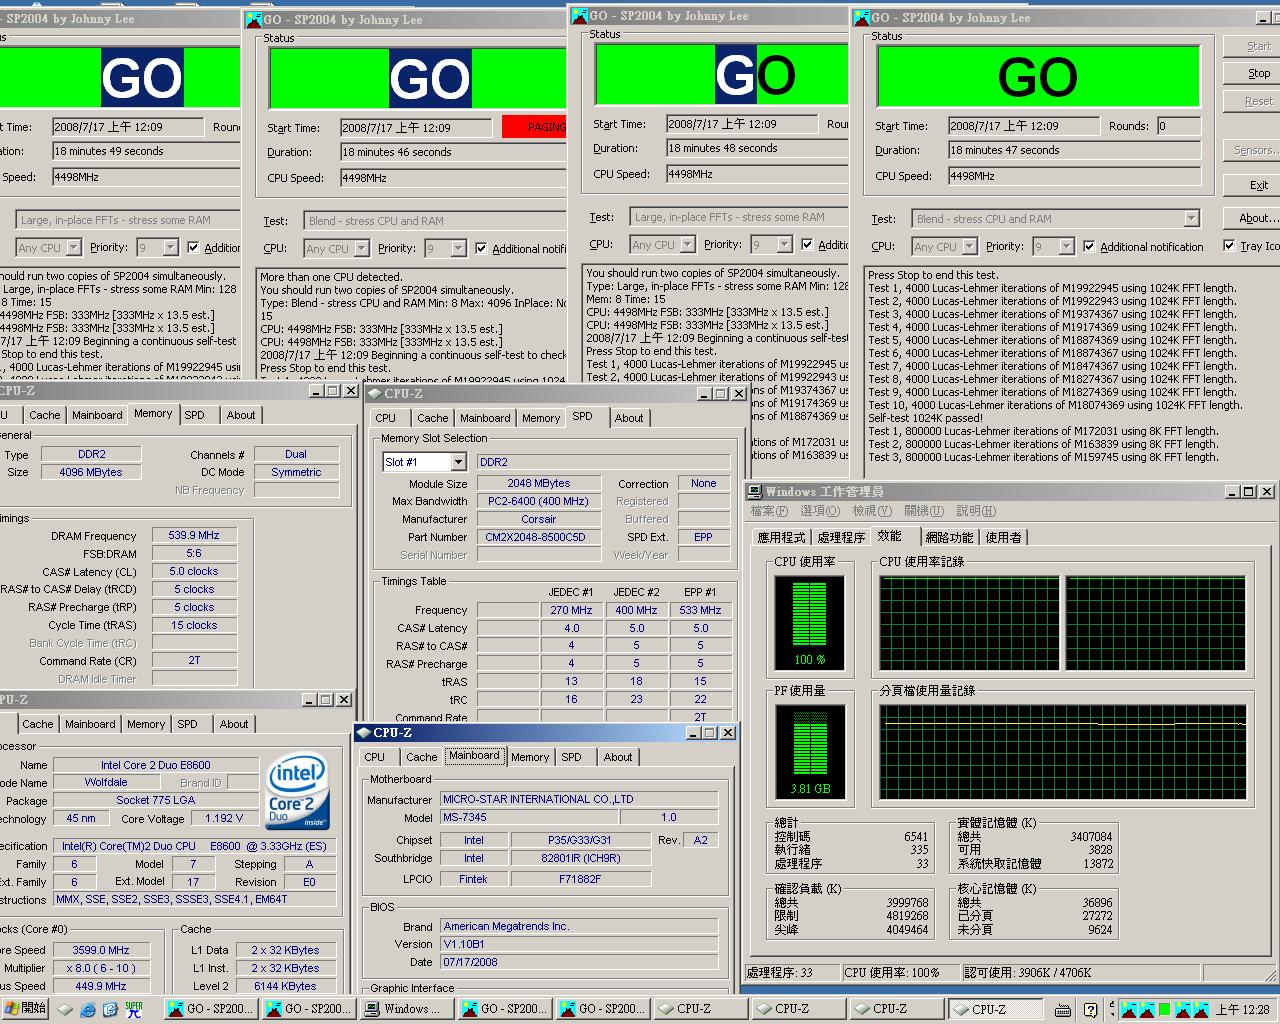Click the taskbar clock showing 上午 12:28
Viewport: 1280px width, 1024px height.
pos(1242,1010)
